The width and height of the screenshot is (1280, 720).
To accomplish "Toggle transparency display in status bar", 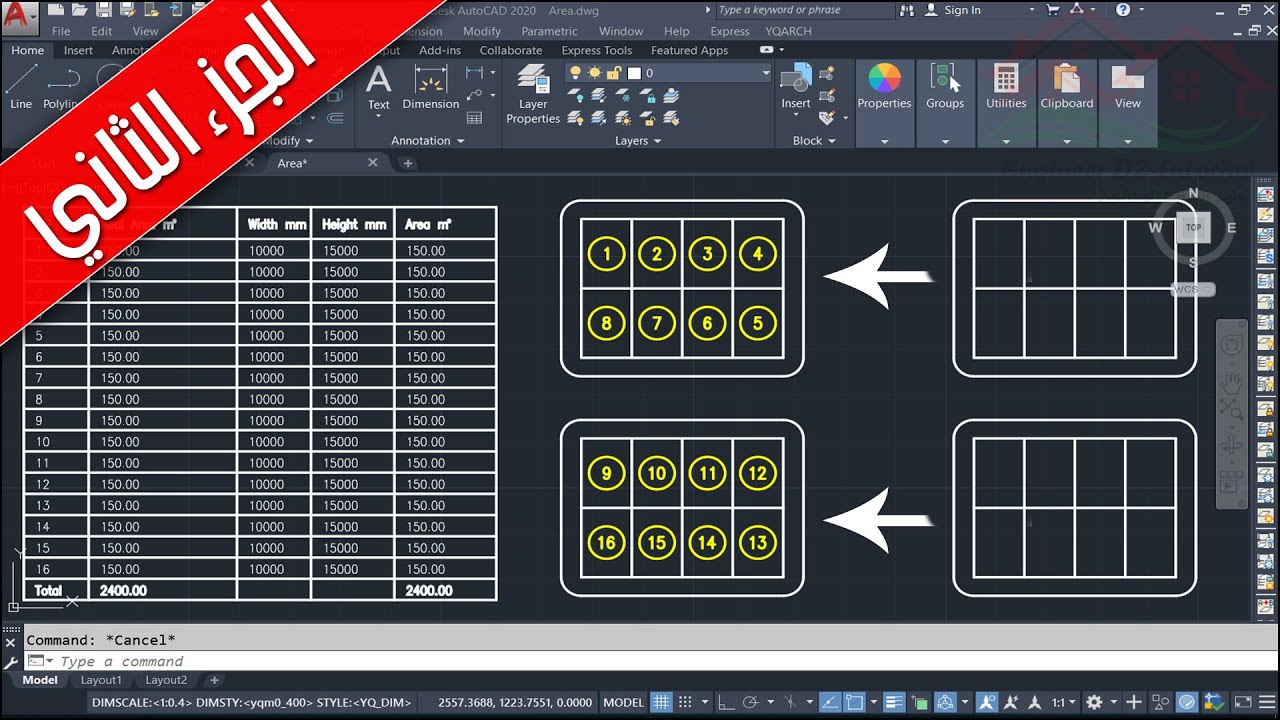I will (919, 702).
